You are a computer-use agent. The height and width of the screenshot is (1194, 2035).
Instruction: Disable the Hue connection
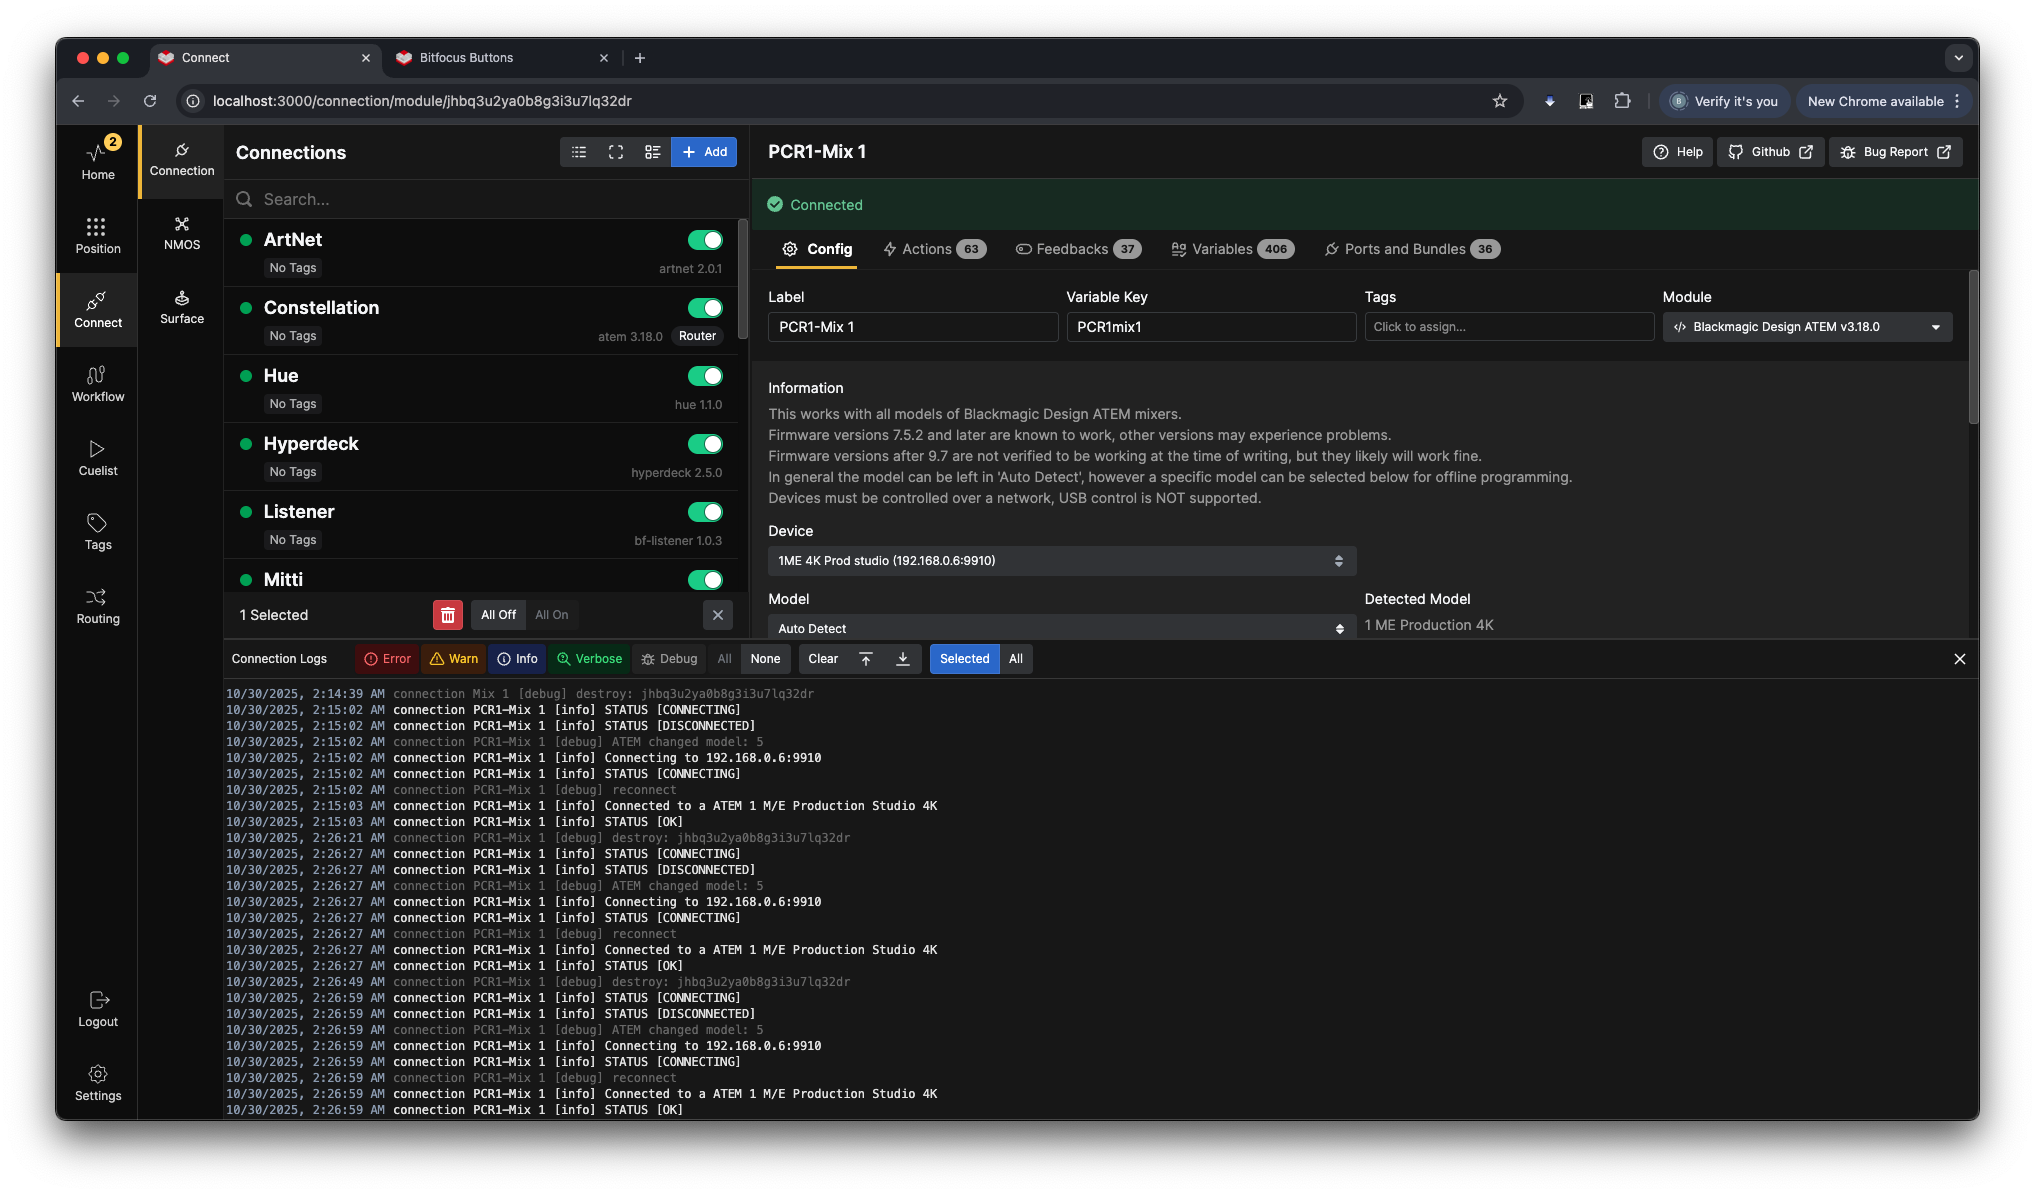pyautogui.click(x=705, y=376)
